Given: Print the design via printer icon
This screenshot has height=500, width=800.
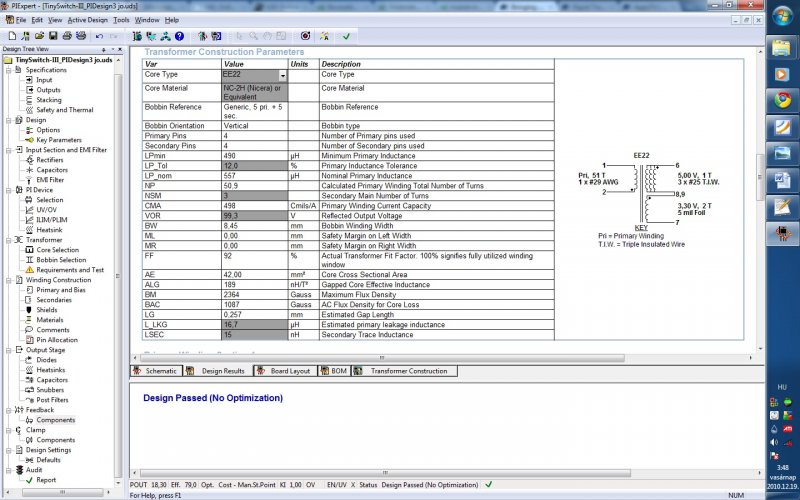Looking at the screenshot, I should [67, 36].
